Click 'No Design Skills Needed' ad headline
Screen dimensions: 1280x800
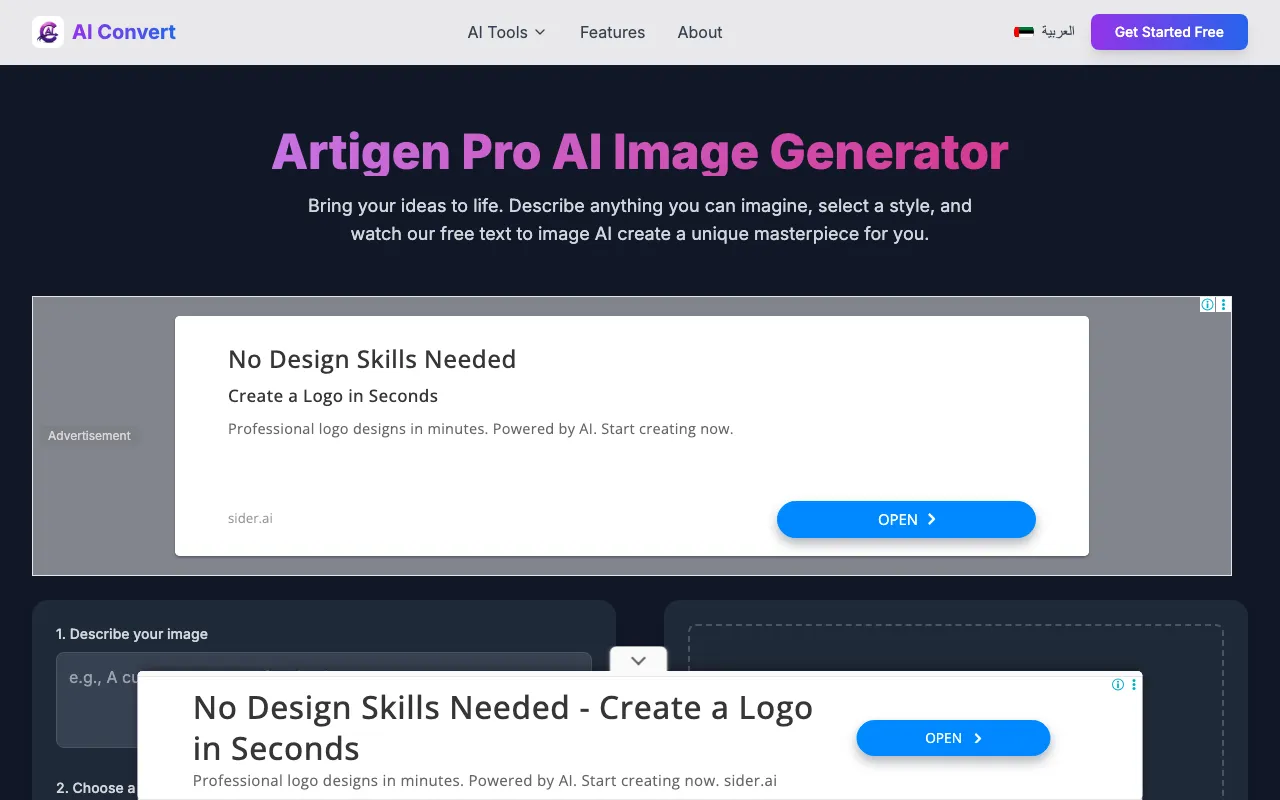[x=372, y=359]
